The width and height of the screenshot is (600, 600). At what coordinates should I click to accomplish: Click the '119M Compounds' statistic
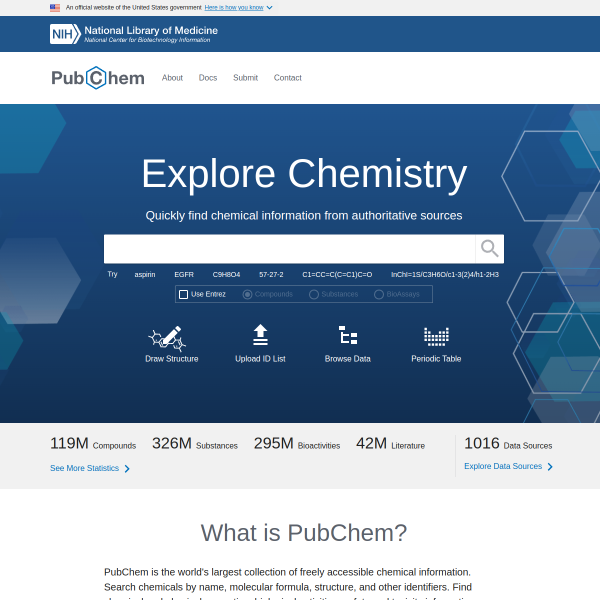coord(93,444)
